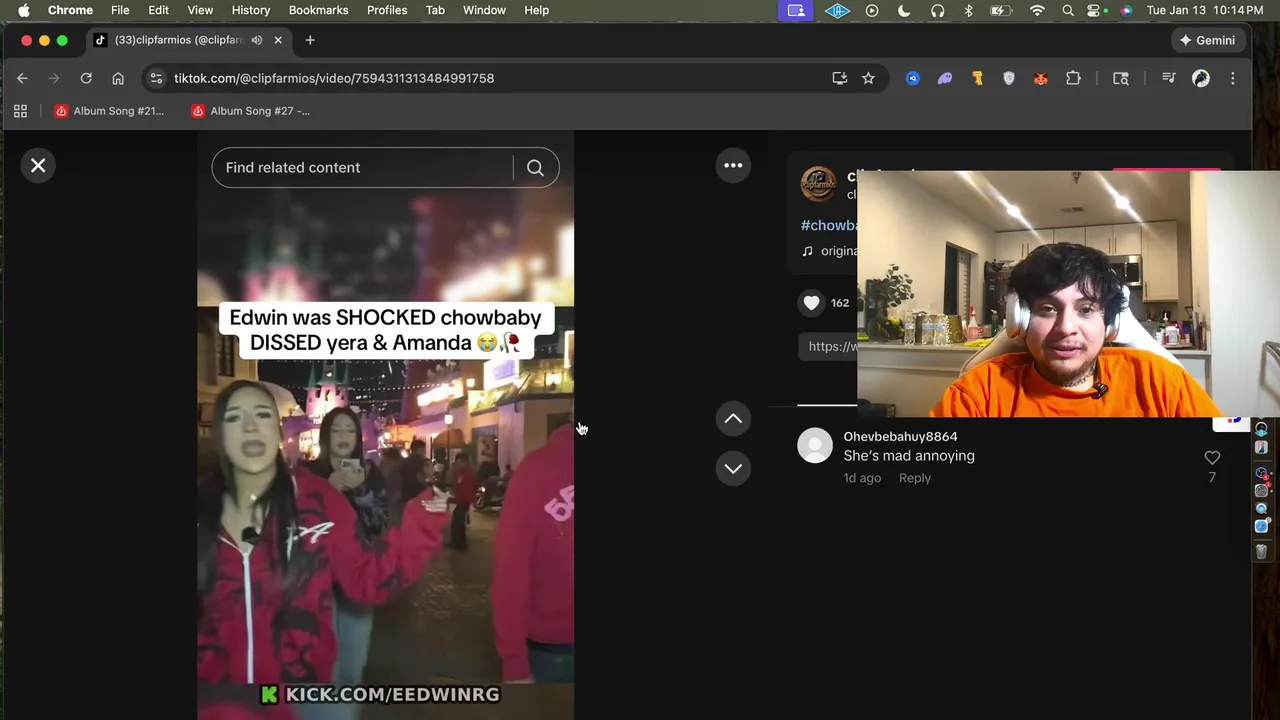
Task: Open the Extensions puzzle-piece menu
Action: tap(1073, 78)
